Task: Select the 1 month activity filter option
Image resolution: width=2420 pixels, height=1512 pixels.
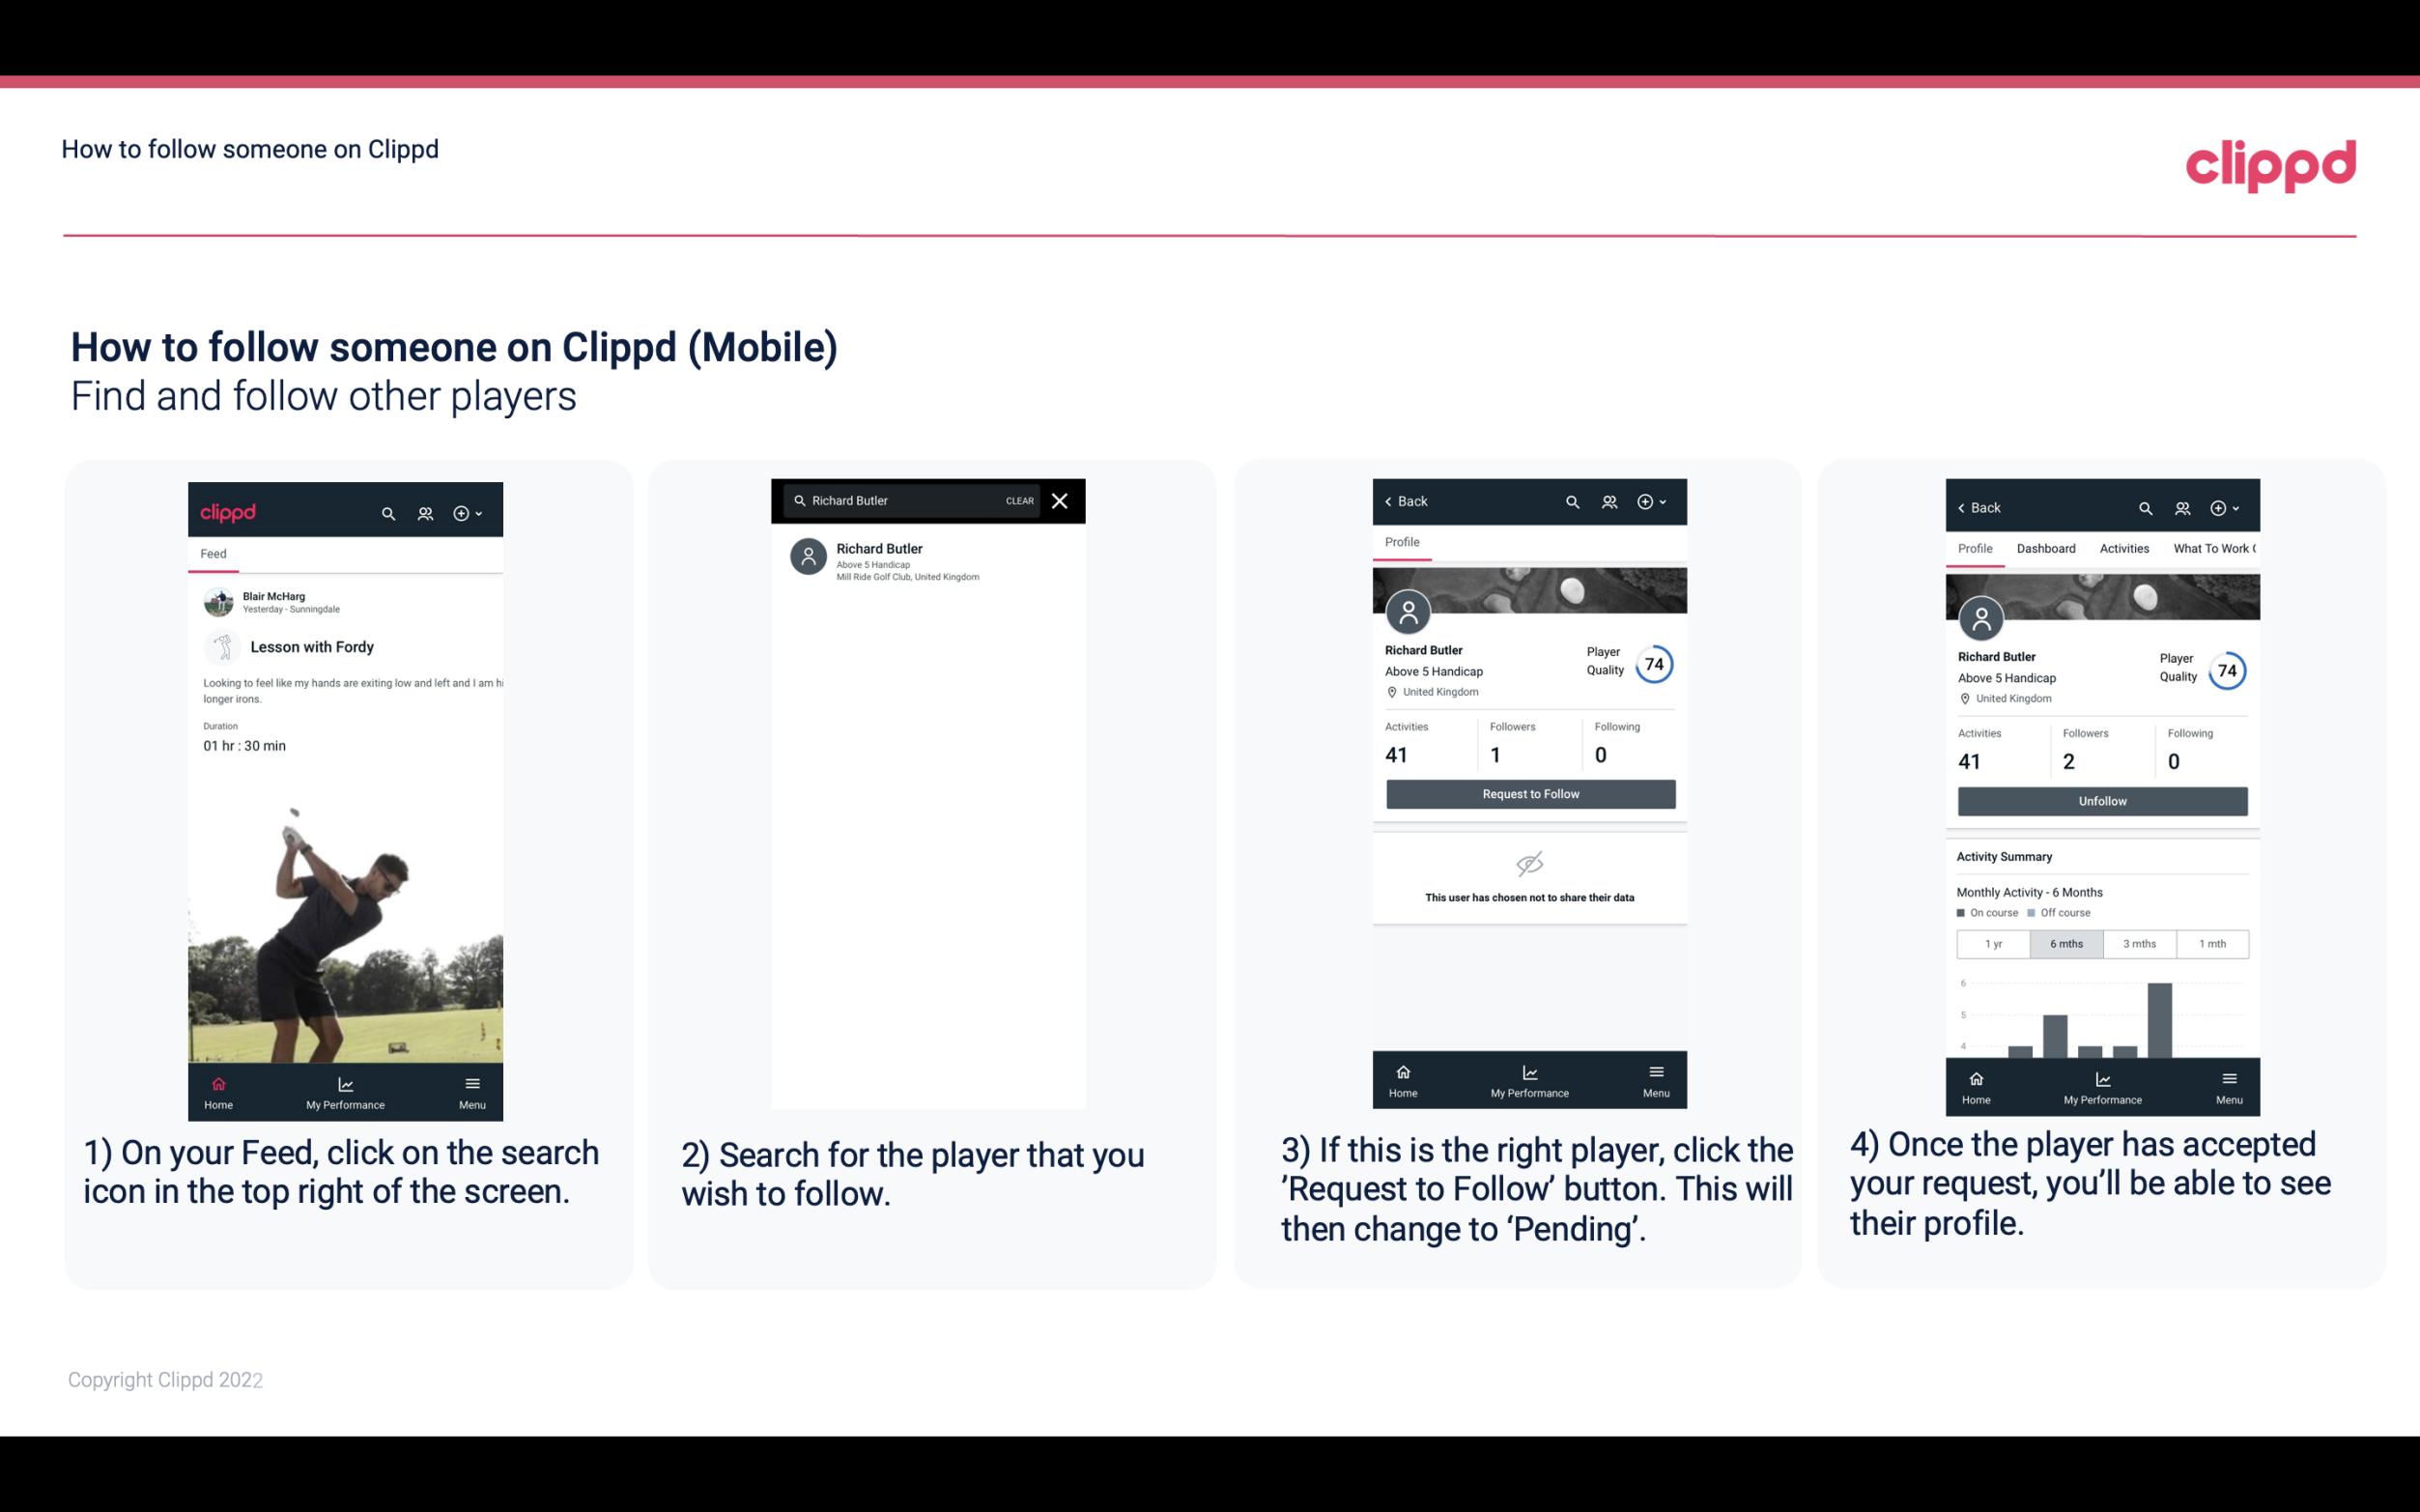Action: click(x=2213, y=942)
